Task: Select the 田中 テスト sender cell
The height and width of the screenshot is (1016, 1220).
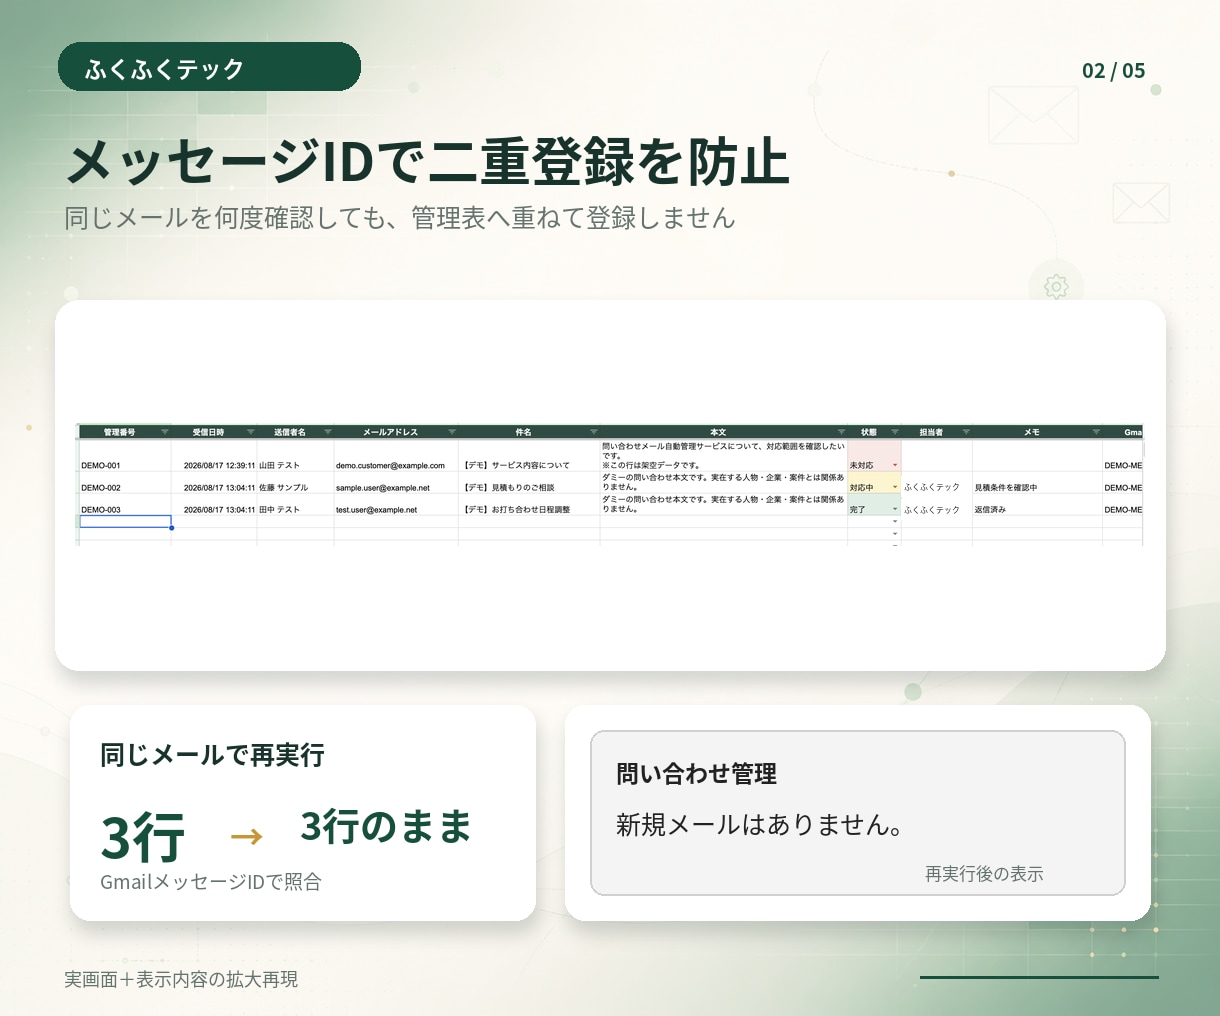Action: pyautogui.click(x=295, y=505)
